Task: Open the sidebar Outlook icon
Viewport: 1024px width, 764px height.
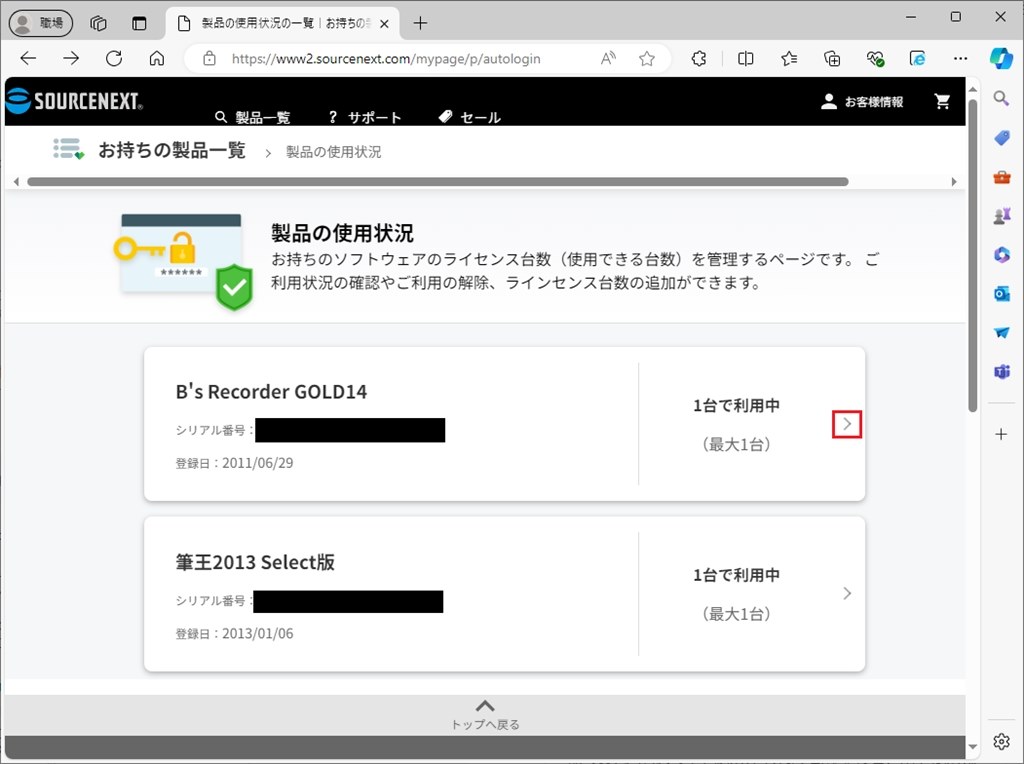Action: (x=1001, y=294)
